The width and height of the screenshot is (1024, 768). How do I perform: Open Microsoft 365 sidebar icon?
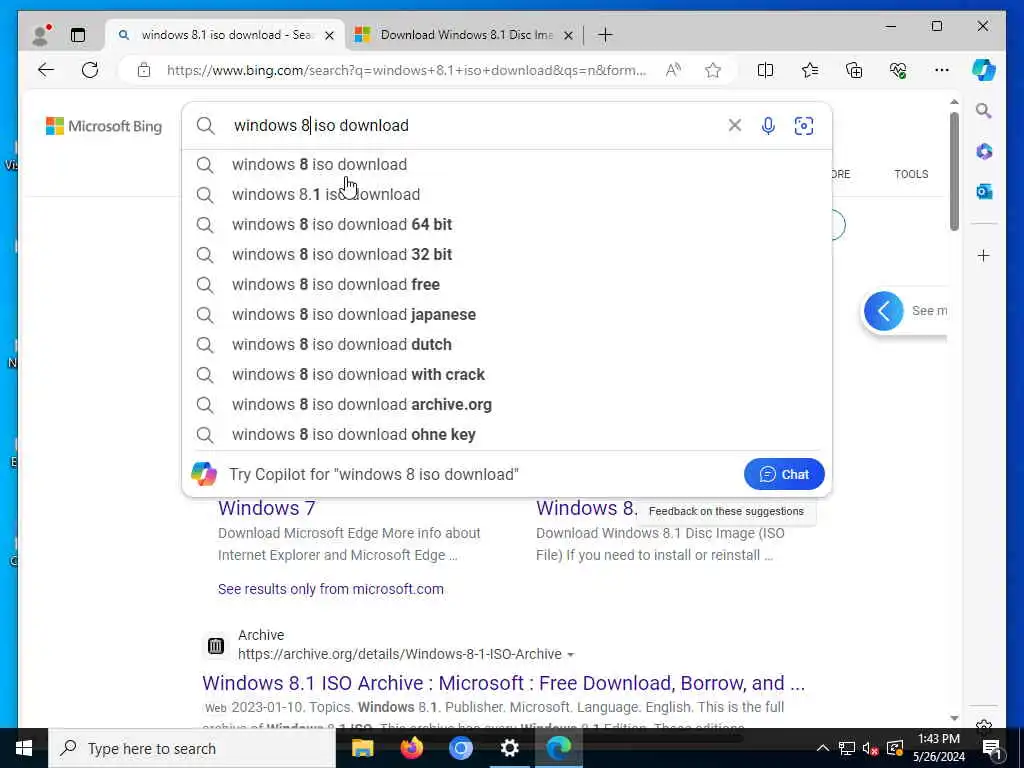point(984,152)
